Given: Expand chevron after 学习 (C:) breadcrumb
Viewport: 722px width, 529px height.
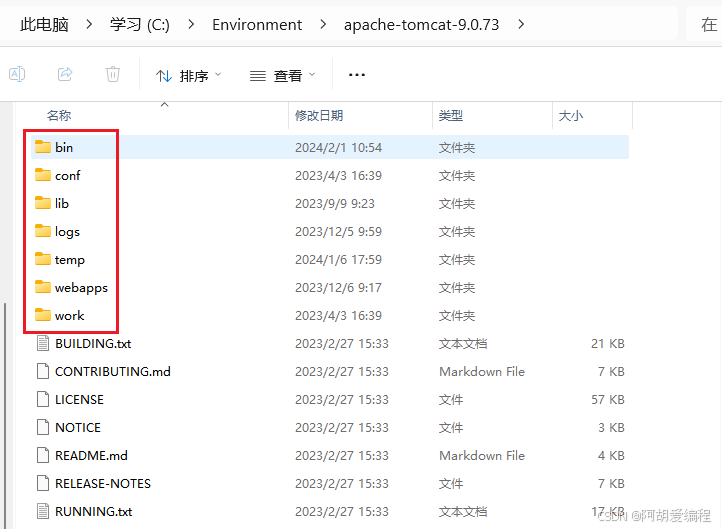Looking at the screenshot, I should (191, 24).
